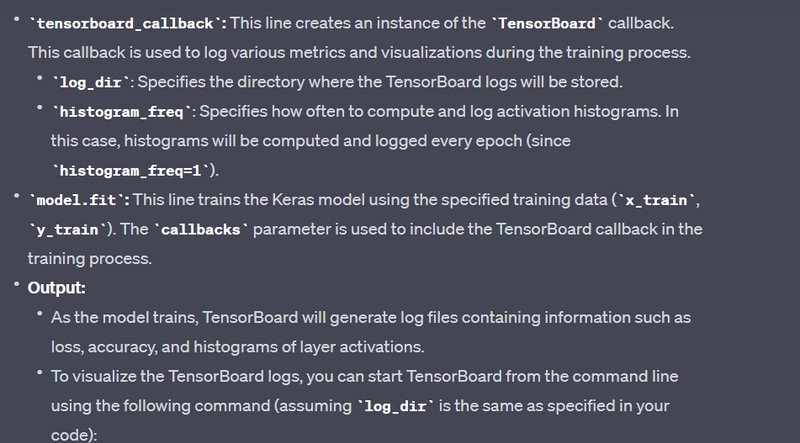The image size is (800, 443).
Task: Click 'As the model trains' sentence start
Action: tap(125, 317)
